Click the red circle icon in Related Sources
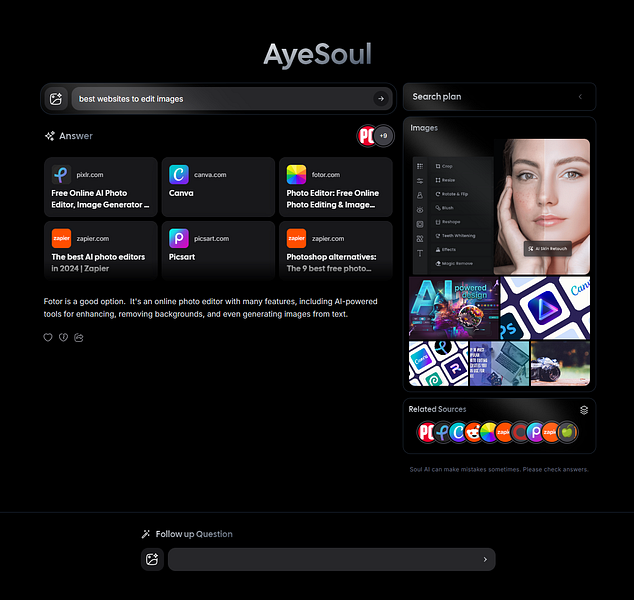The height and width of the screenshot is (600, 634). 520,432
